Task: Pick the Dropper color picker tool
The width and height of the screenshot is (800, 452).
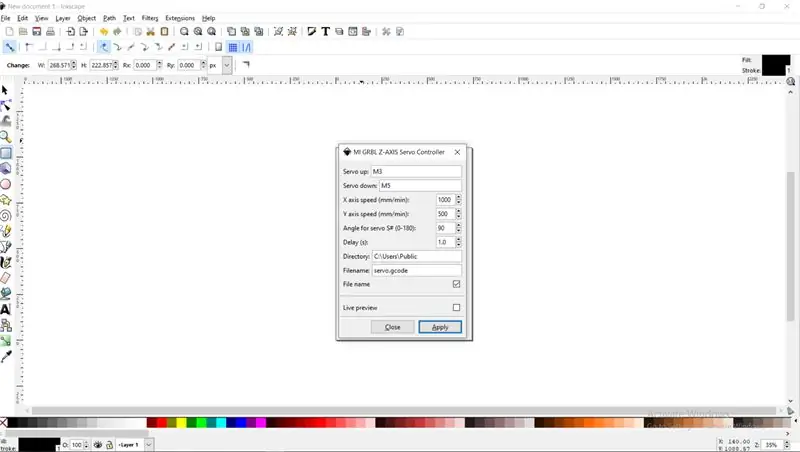Action: pos(6,357)
